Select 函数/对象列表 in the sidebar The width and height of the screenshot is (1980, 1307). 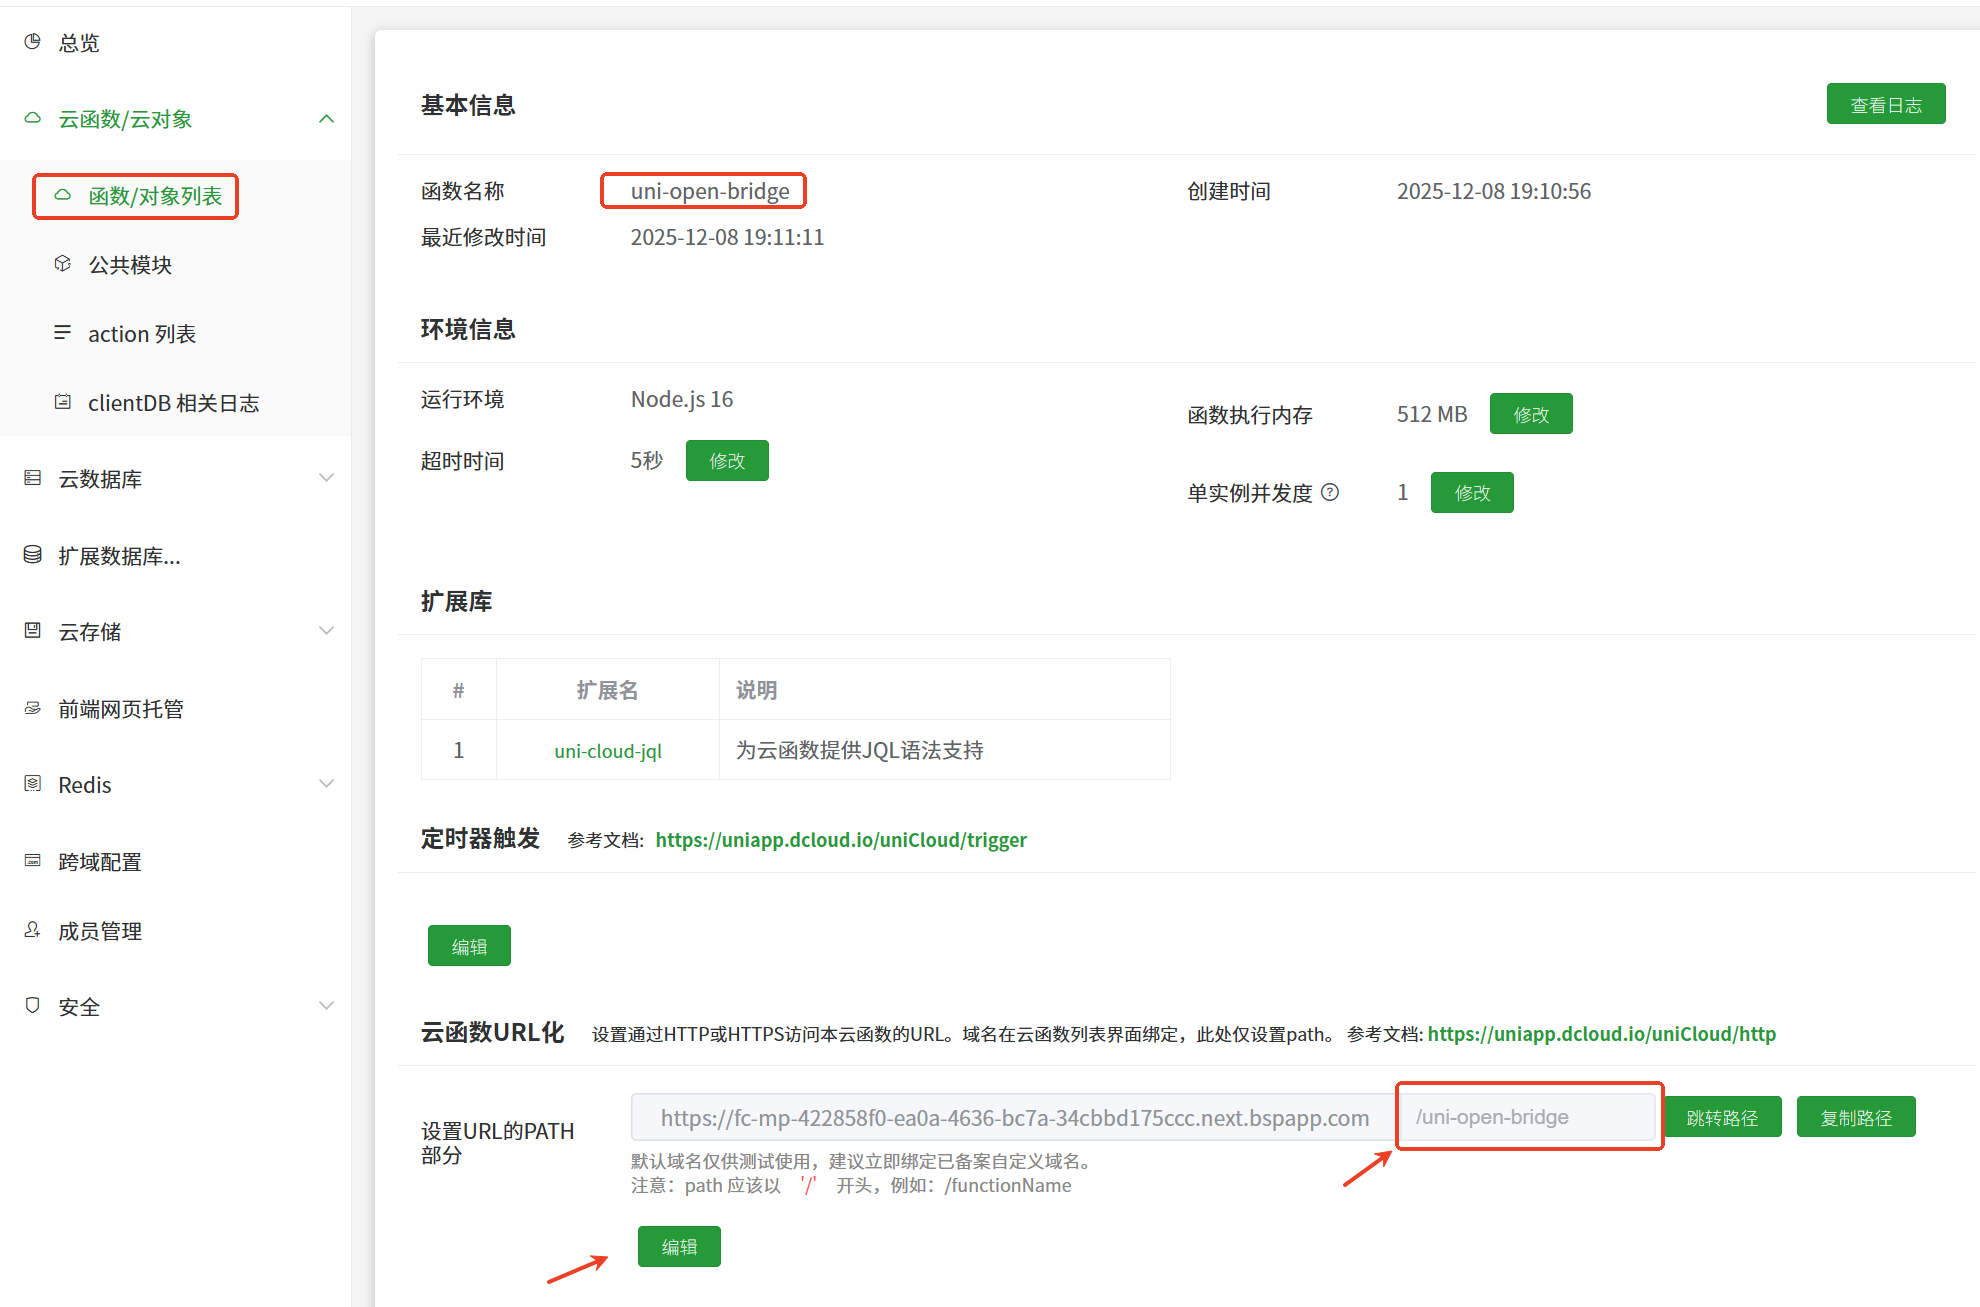[x=154, y=196]
